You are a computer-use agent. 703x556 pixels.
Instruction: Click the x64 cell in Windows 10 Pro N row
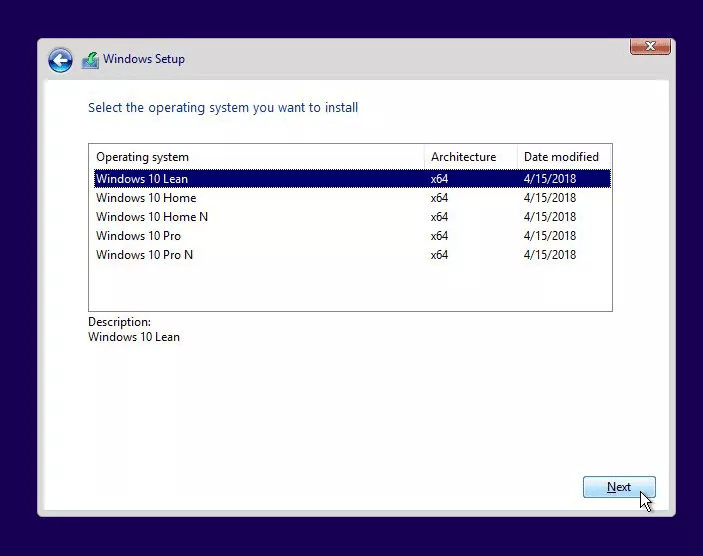(439, 255)
